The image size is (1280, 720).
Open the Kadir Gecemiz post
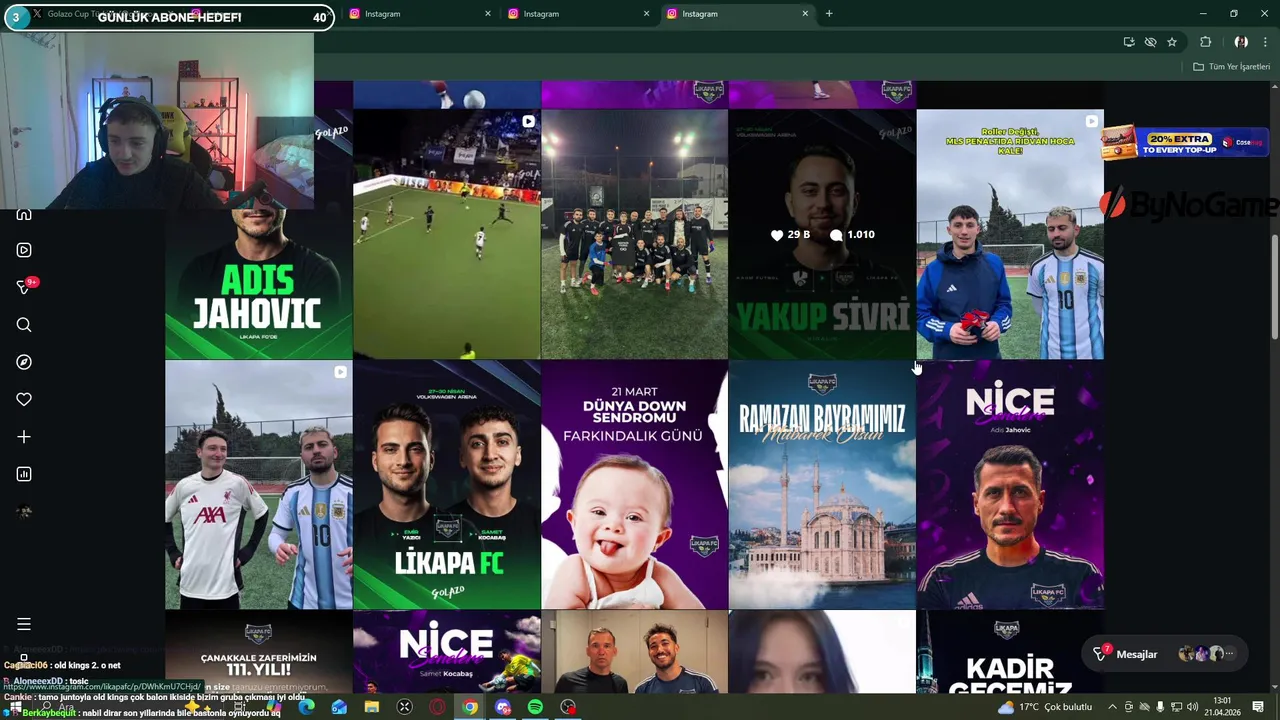pyautogui.click(x=1010, y=652)
